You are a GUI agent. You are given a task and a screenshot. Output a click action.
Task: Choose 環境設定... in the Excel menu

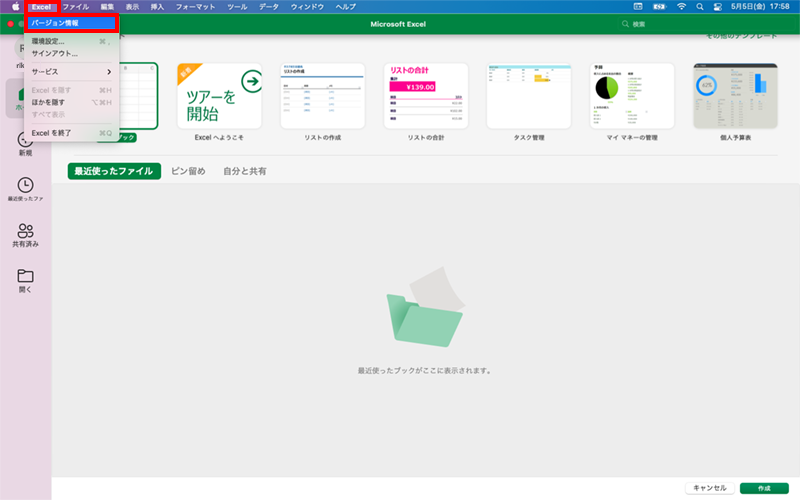tap(71, 41)
